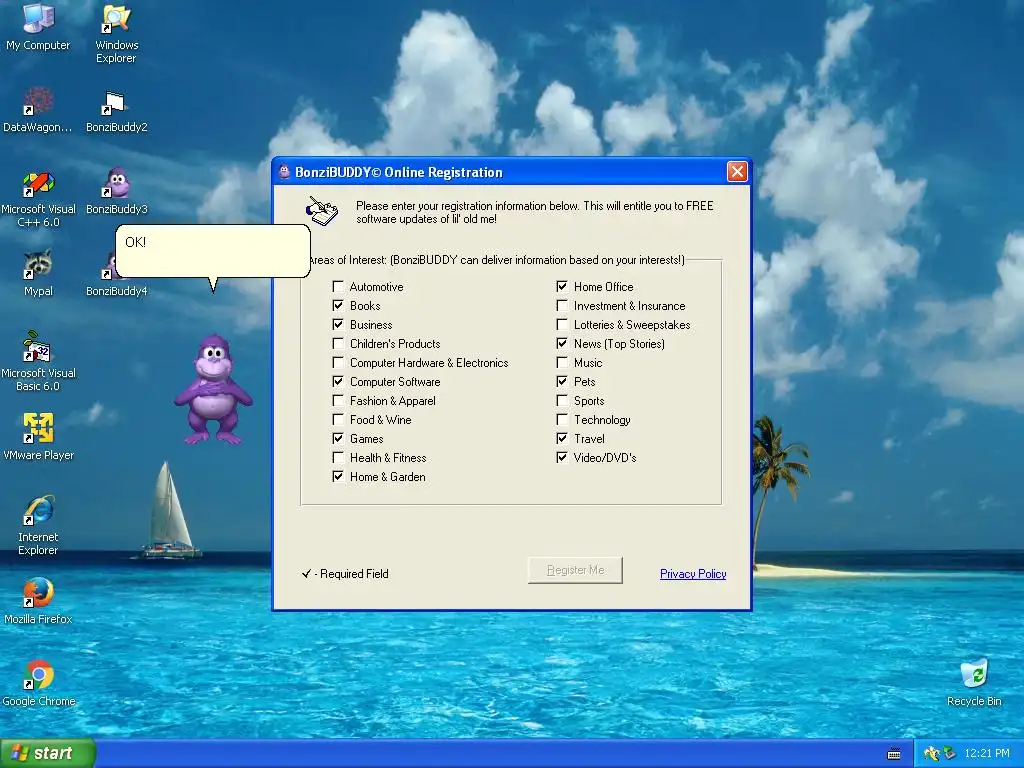The height and width of the screenshot is (768, 1024).
Task: Click the first system tray icon
Action: (x=931, y=754)
